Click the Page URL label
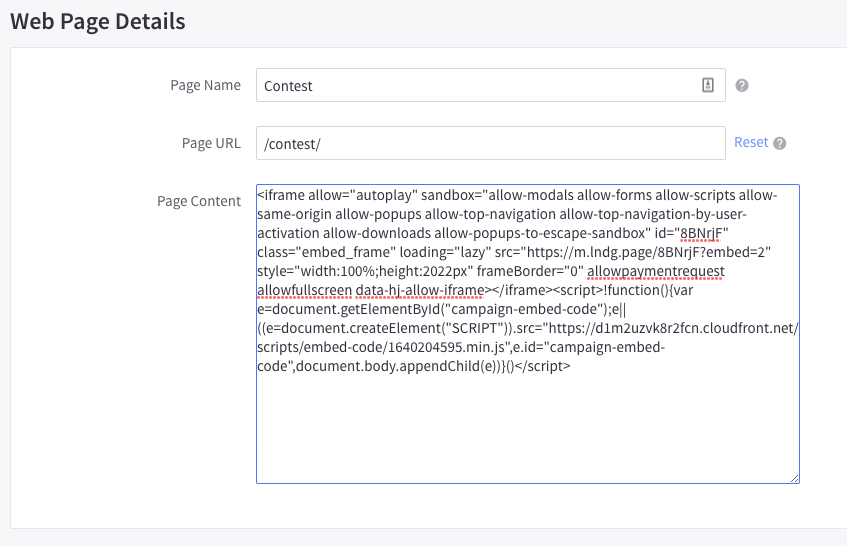This screenshot has height=546, width=847. [211, 143]
